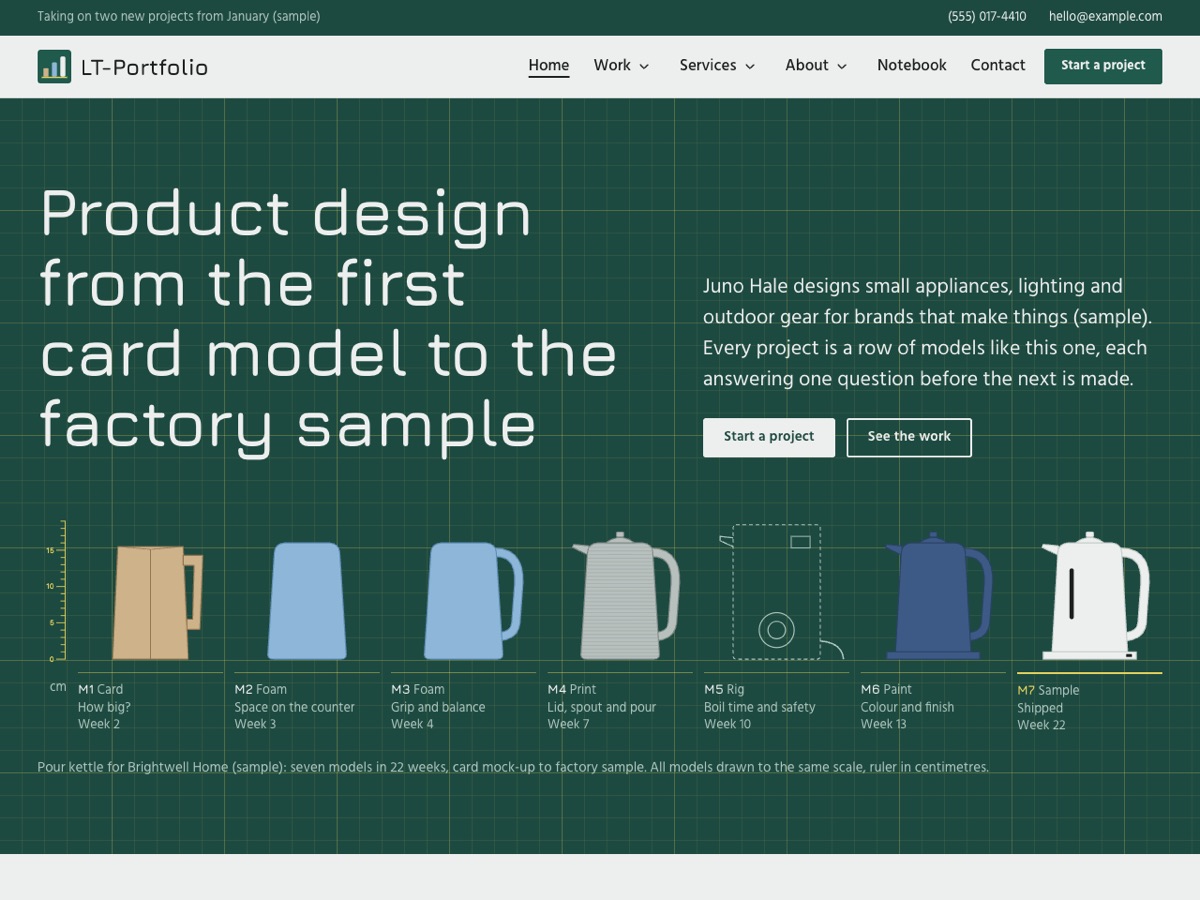Click the 'Week 13' text
This screenshot has height=900, width=1200.
[x=884, y=724]
